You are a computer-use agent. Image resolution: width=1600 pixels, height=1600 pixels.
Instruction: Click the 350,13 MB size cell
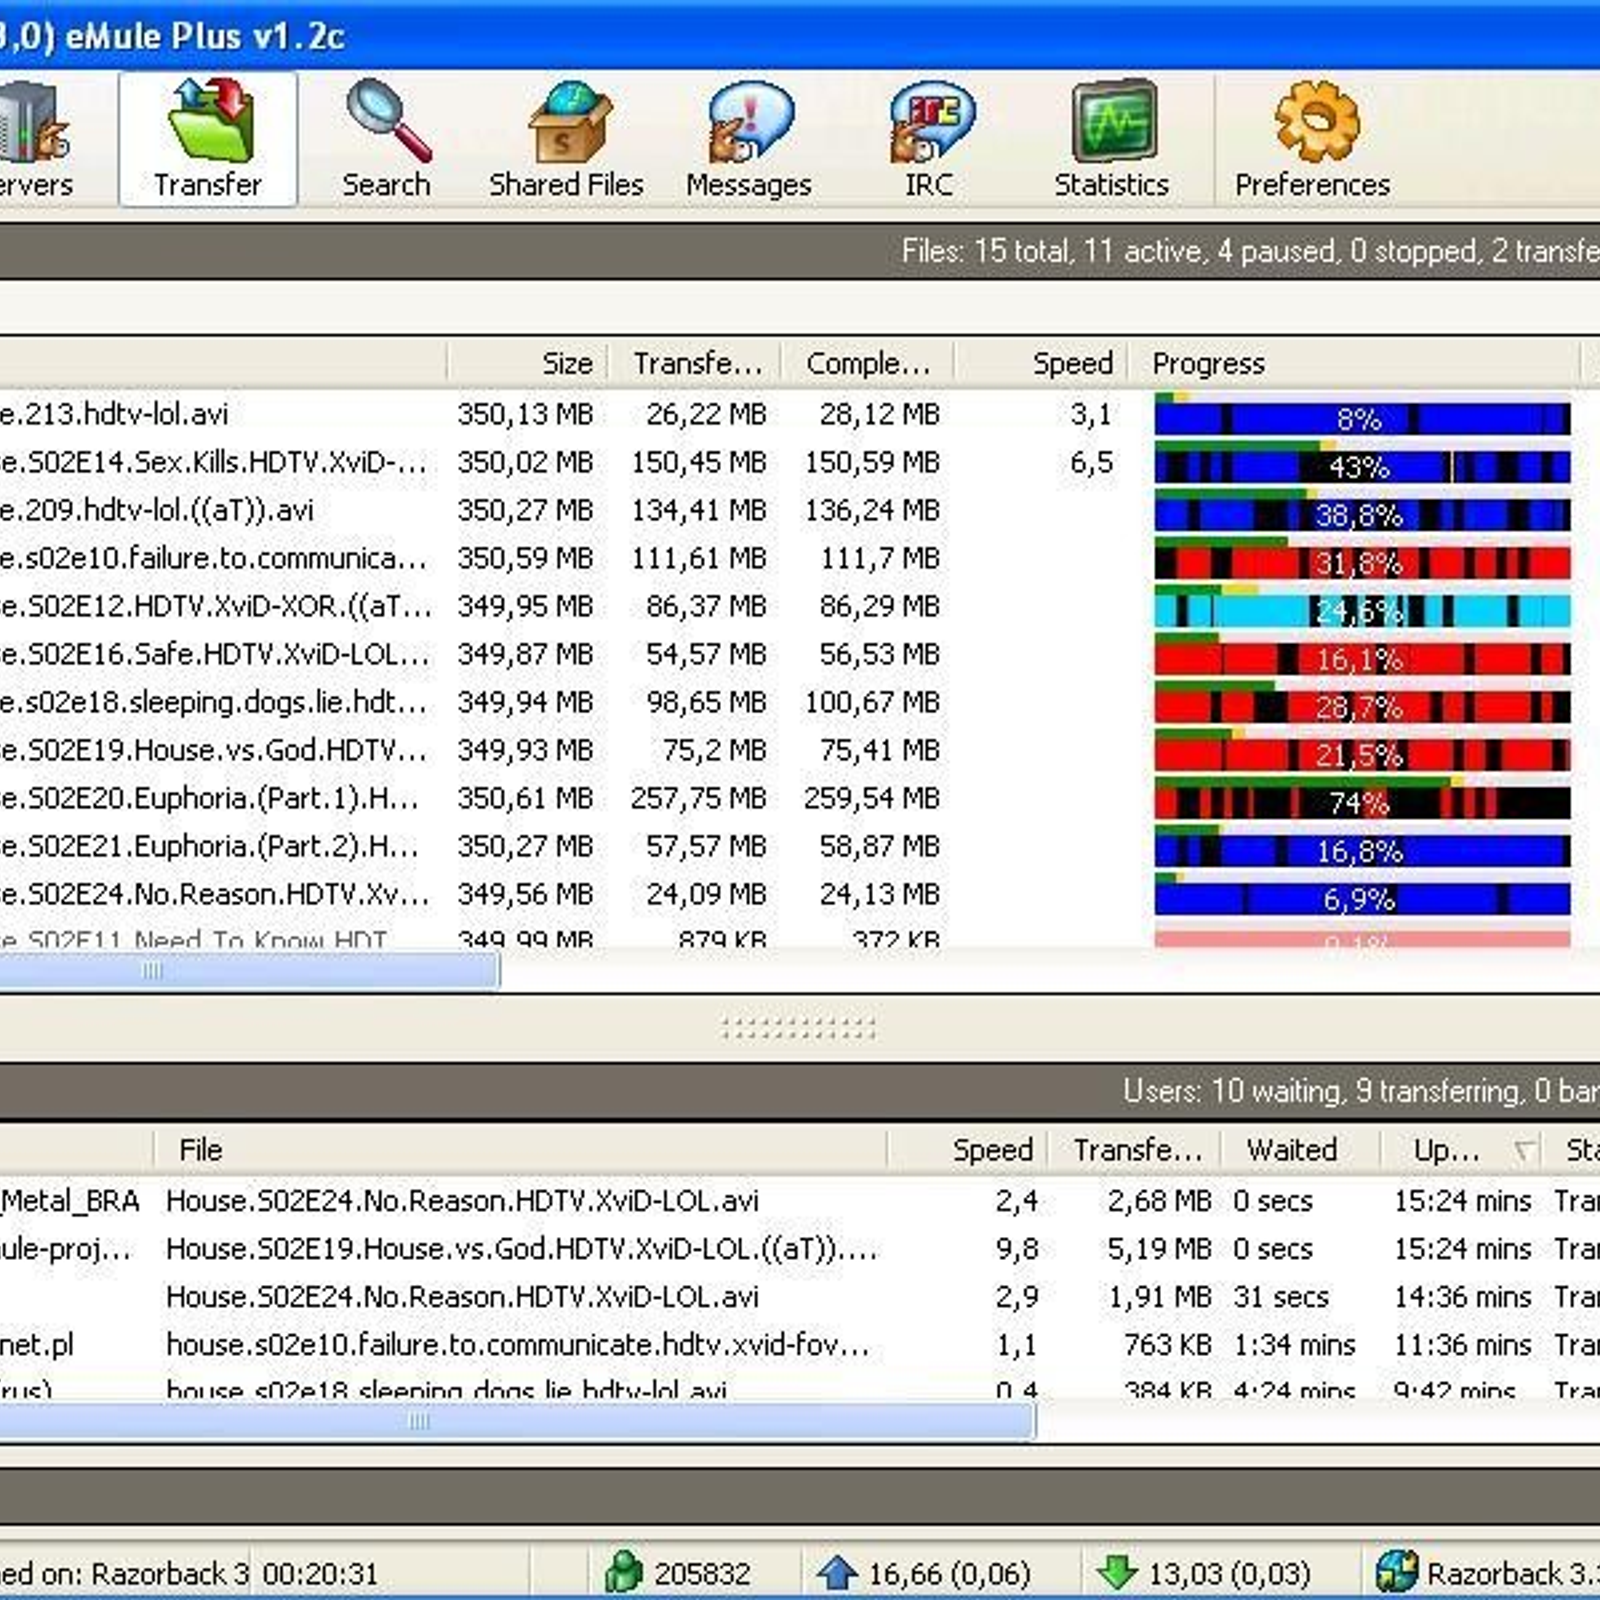point(525,414)
